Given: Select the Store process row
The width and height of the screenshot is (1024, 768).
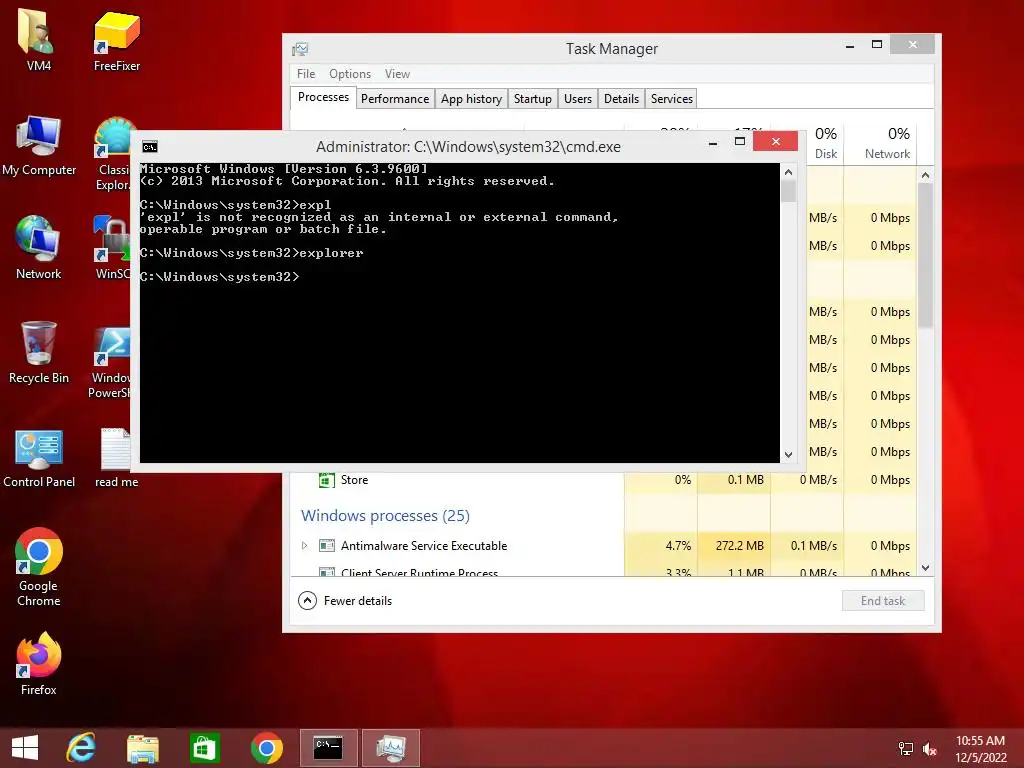Looking at the screenshot, I should pyautogui.click(x=603, y=480).
